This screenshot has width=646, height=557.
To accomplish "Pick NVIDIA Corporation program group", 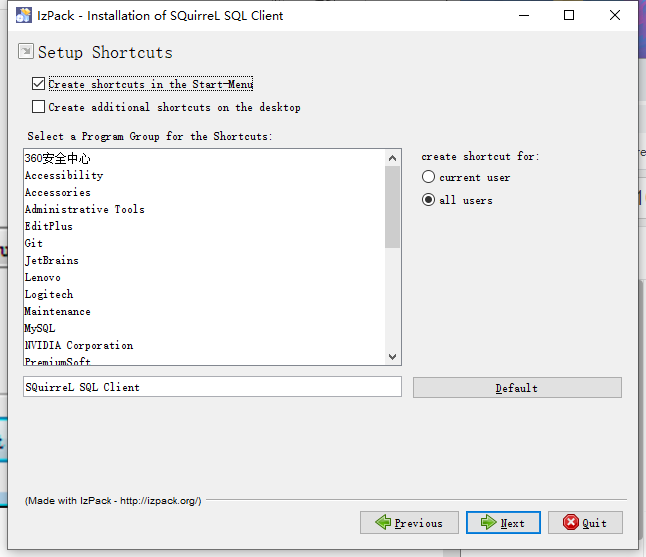I will pos(204,345).
